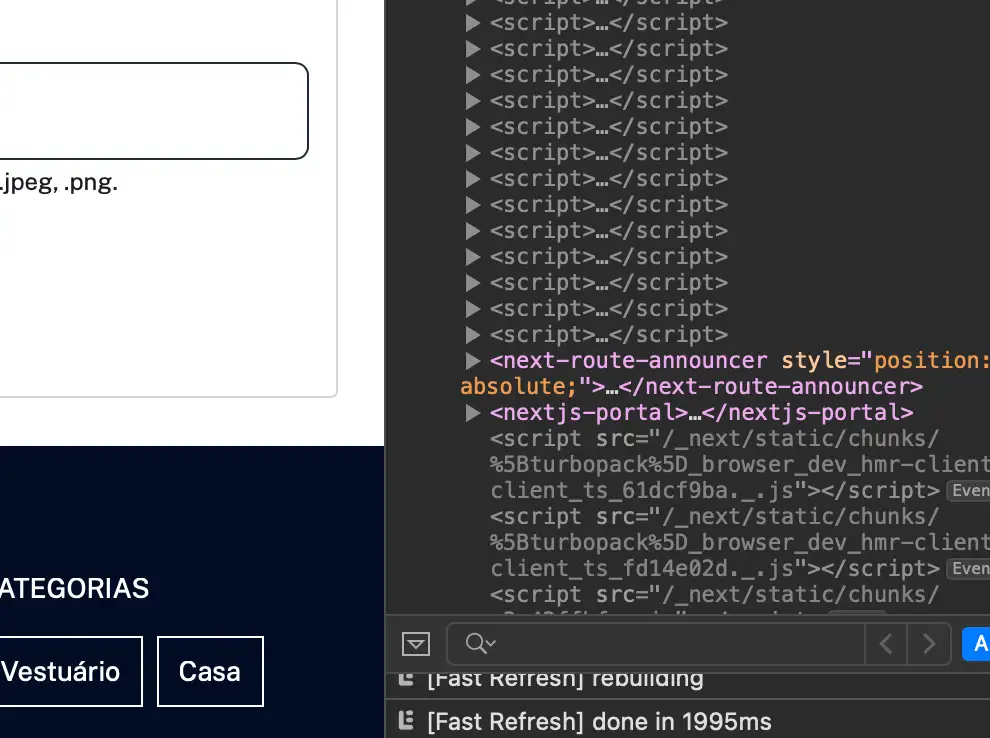Viewport: 990px width, 738px height.
Task: Click log icon beside Fast Refresh rebuilding
Action: pos(406,679)
